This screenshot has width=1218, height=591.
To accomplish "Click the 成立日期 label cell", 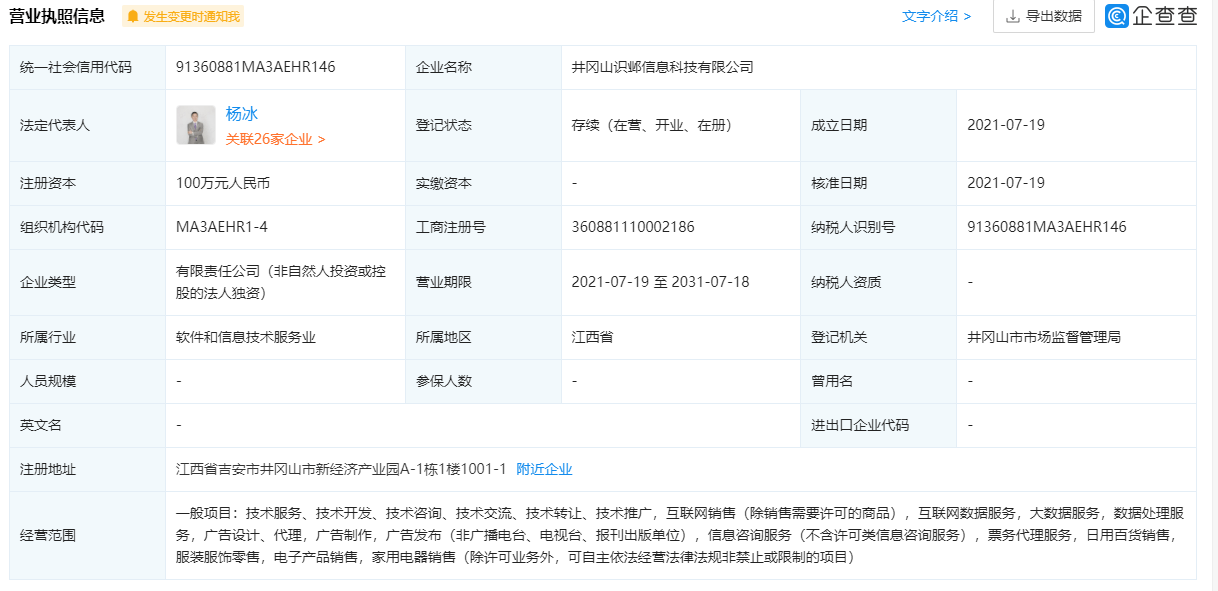I will point(878,125).
